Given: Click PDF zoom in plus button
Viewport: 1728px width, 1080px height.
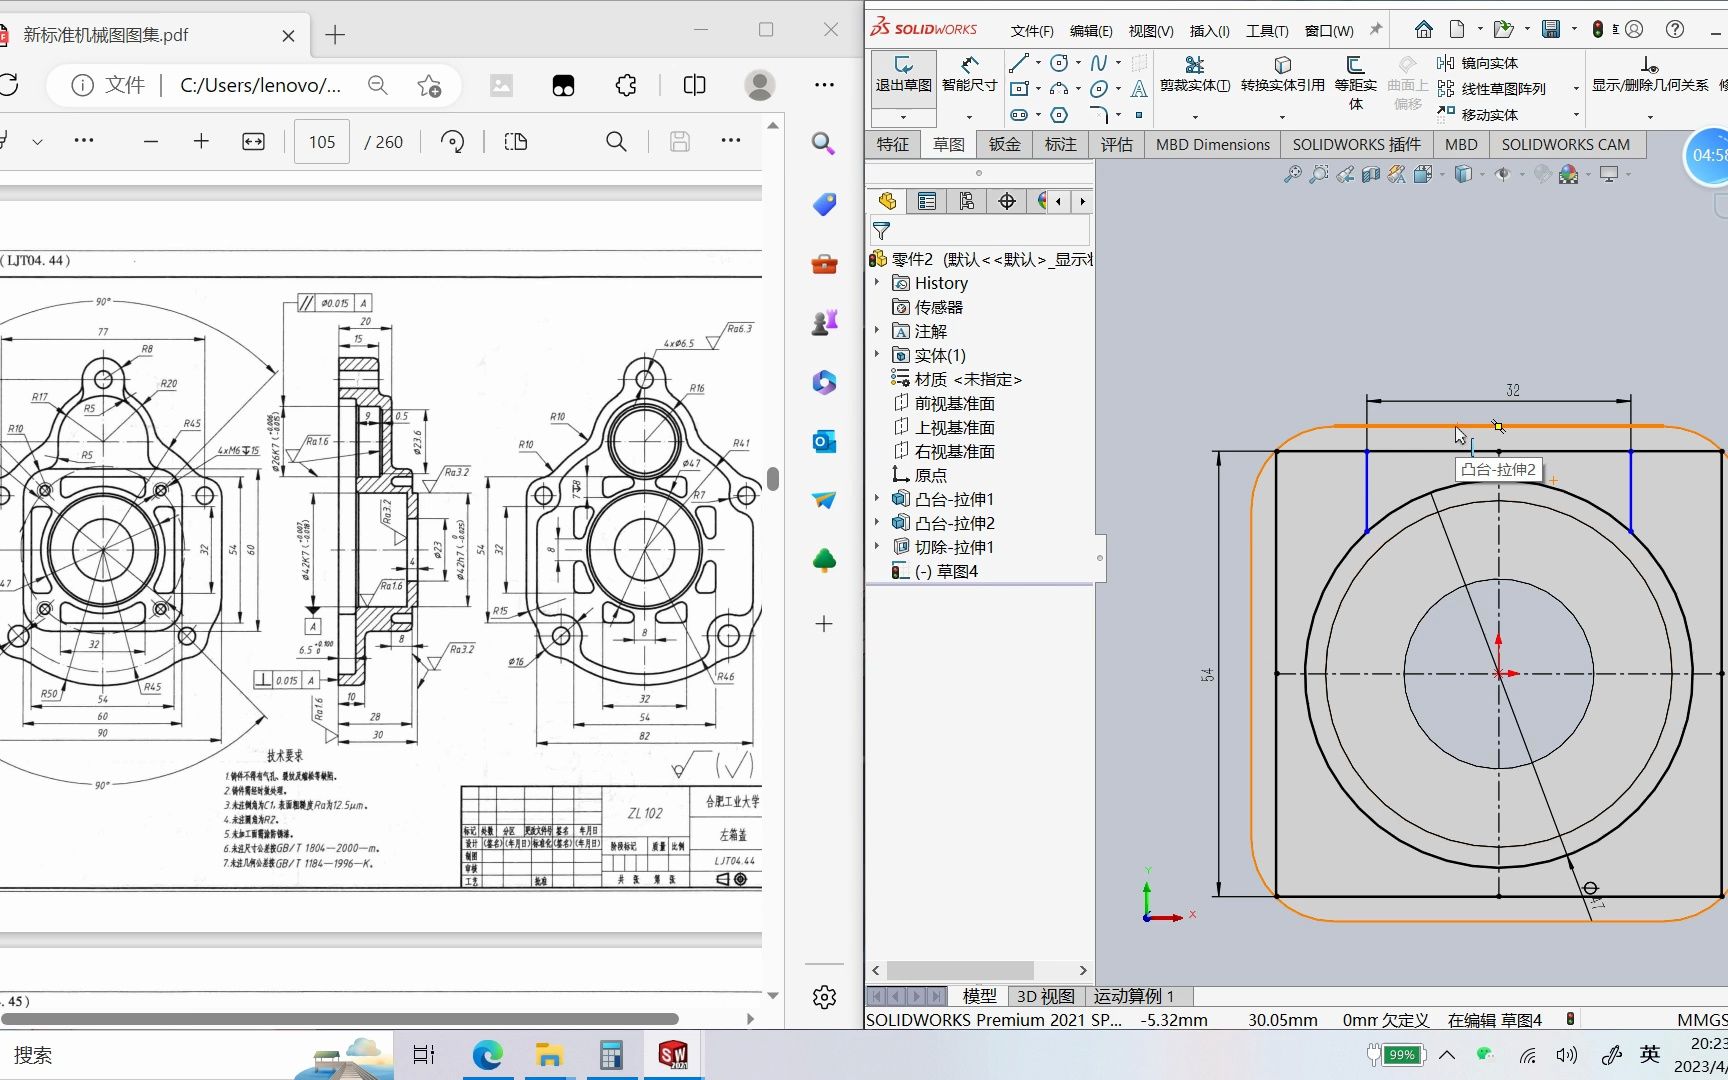Looking at the screenshot, I should coord(201,142).
